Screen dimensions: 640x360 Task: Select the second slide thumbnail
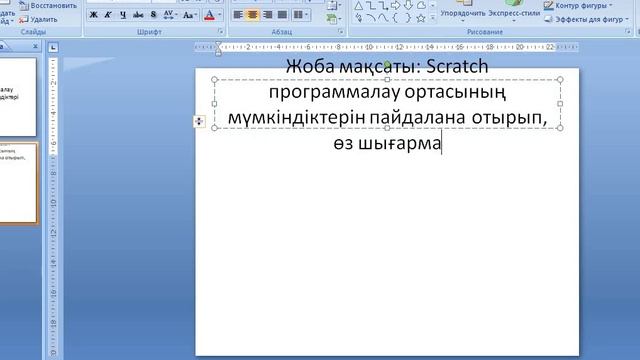[18, 183]
